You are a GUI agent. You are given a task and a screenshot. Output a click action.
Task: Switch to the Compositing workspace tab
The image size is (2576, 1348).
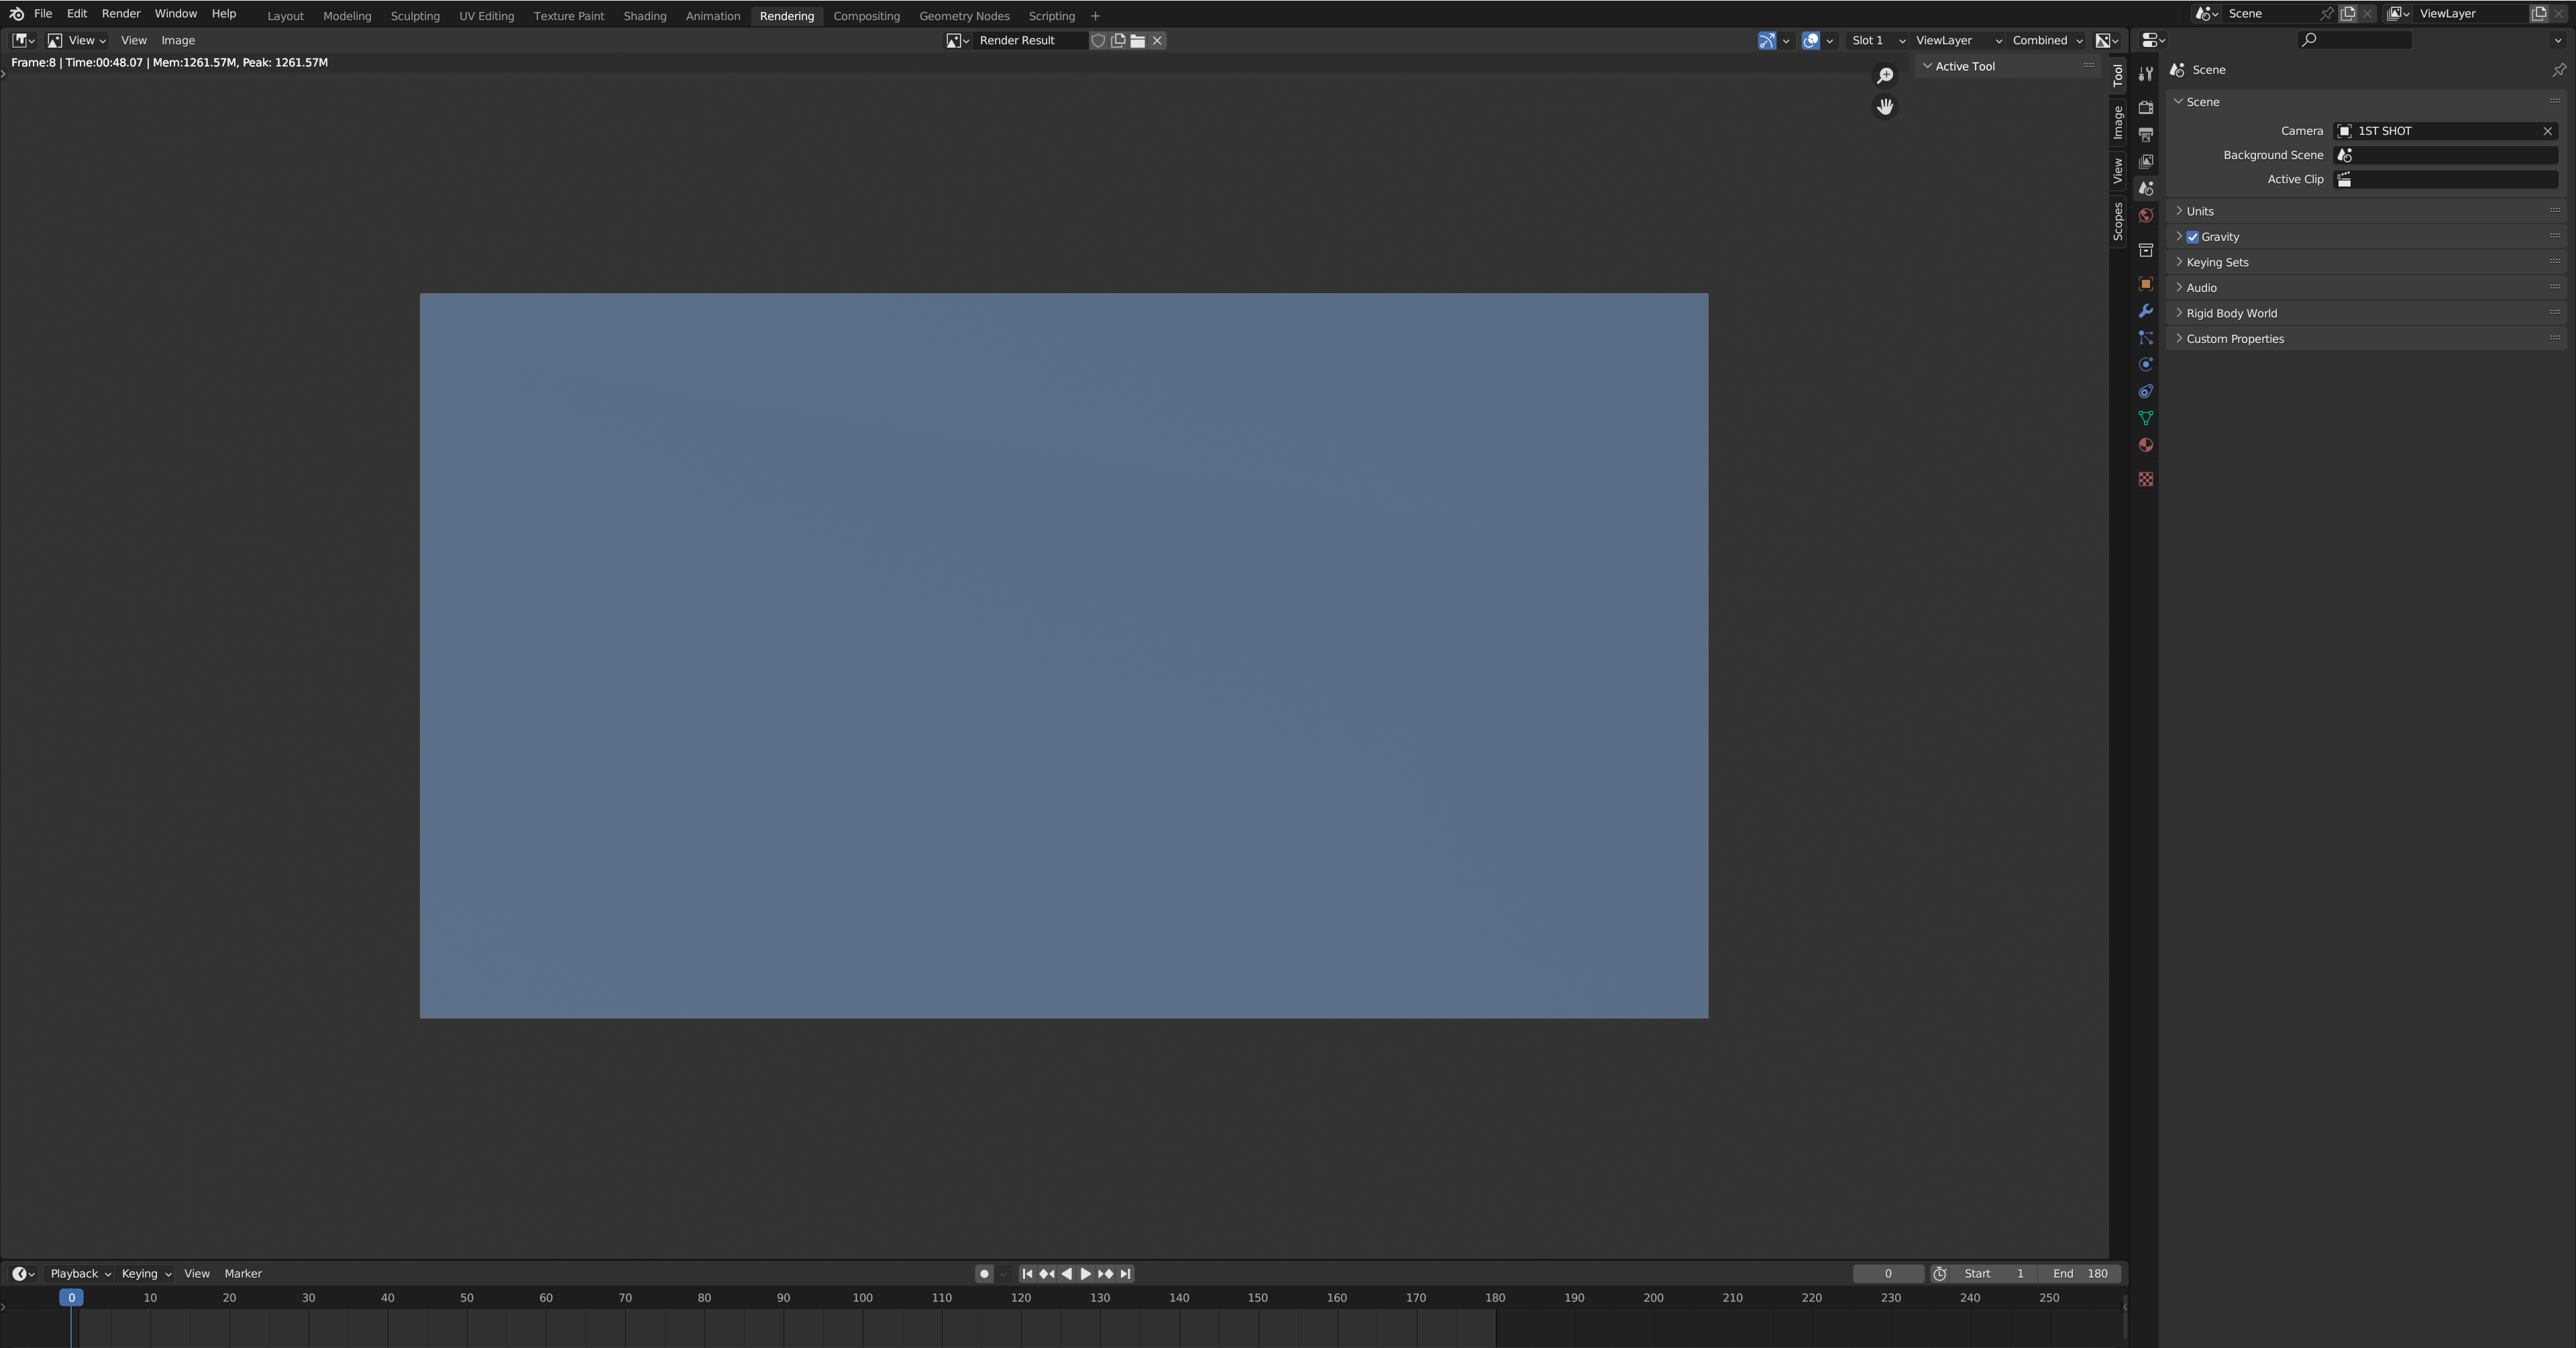866,16
